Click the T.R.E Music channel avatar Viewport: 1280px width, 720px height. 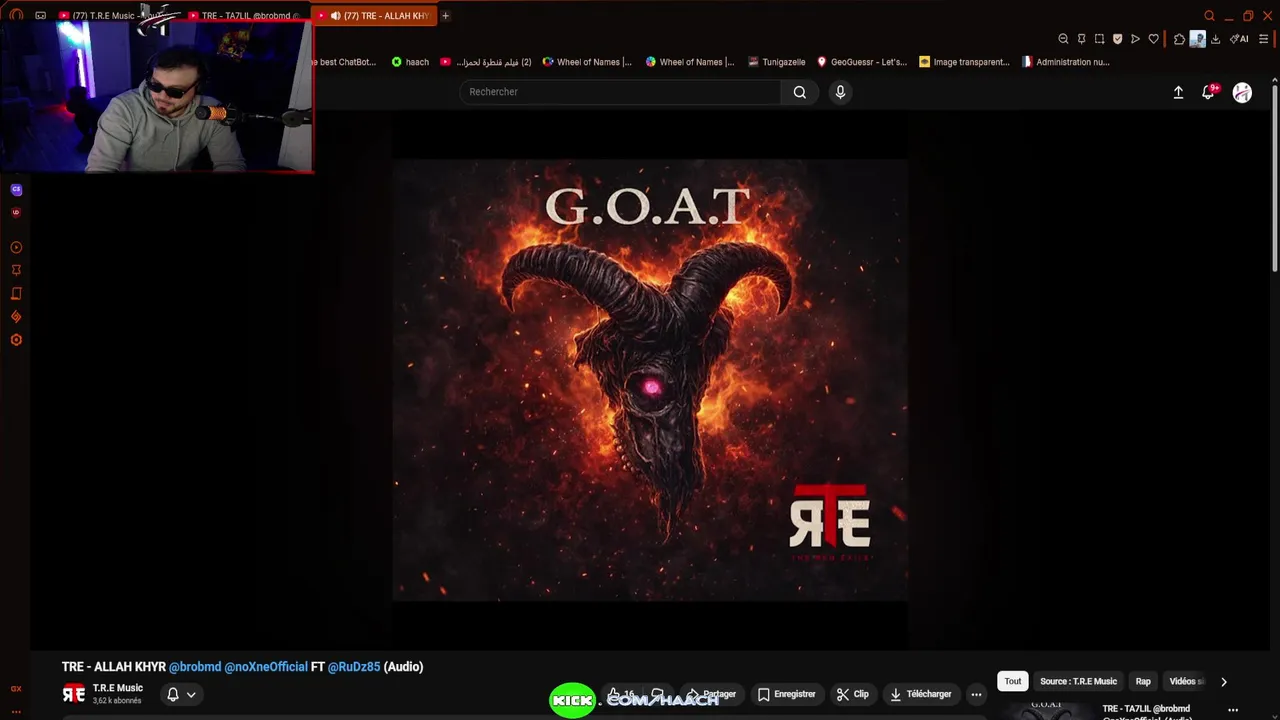[74, 694]
